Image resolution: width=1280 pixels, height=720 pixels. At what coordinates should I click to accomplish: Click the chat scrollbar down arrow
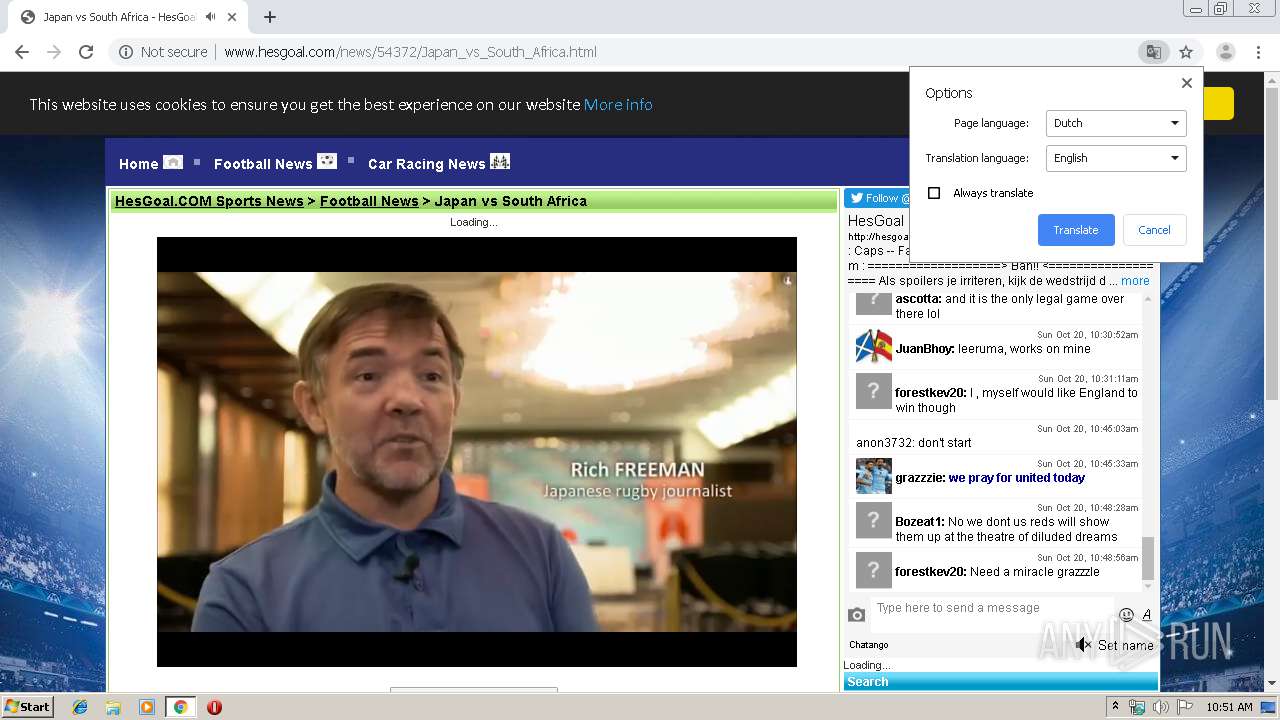tap(1148, 586)
